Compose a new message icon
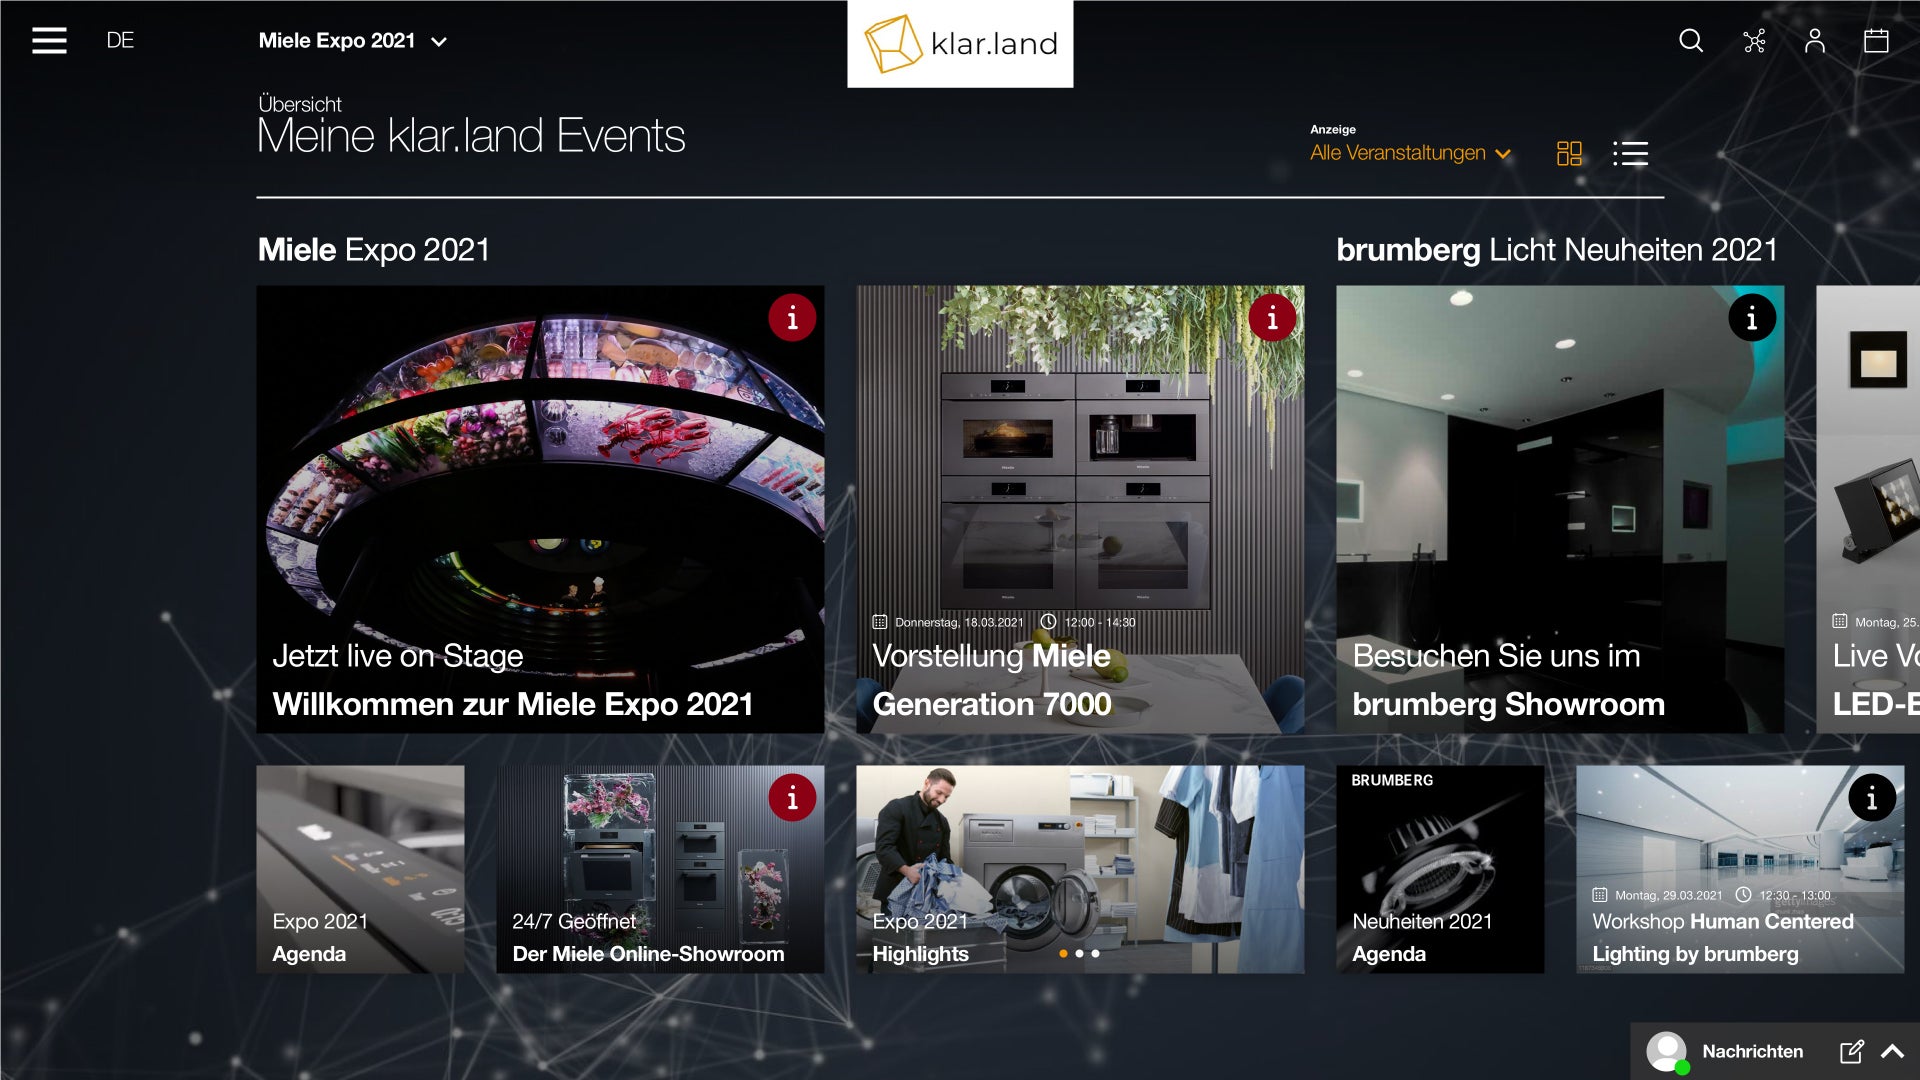The height and width of the screenshot is (1080, 1920). click(1851, 1051)
